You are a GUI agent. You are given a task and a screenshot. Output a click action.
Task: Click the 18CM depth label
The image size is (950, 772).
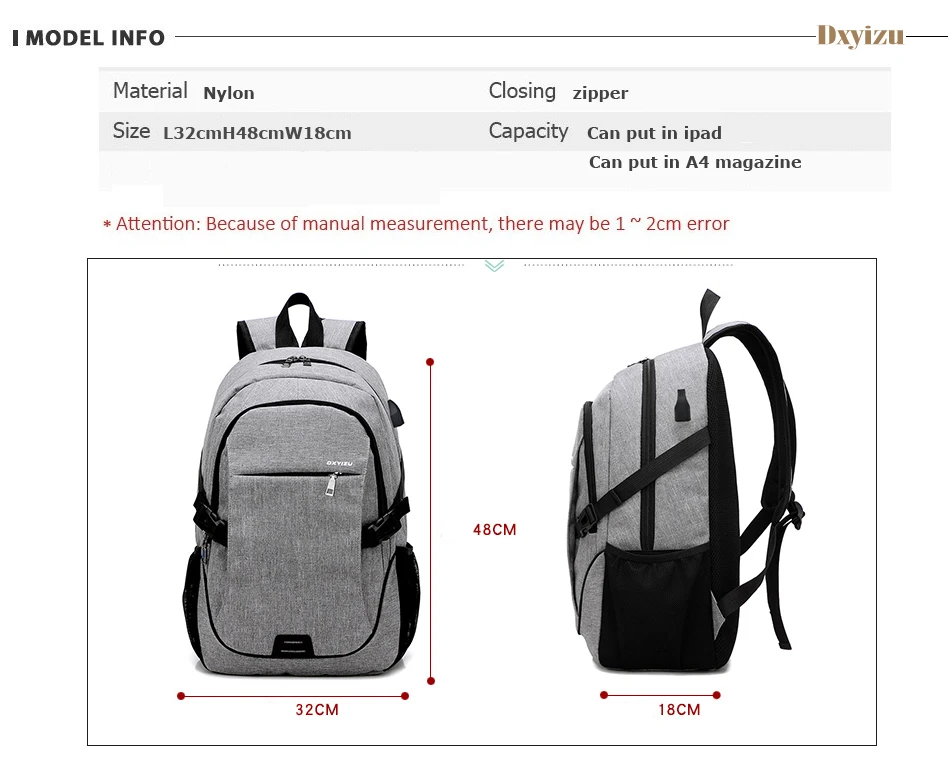pos(679,710)
